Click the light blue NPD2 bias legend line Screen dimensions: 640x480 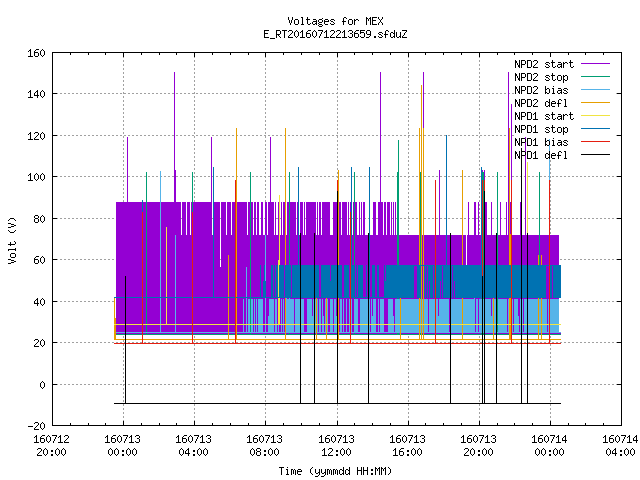point(595,90)
